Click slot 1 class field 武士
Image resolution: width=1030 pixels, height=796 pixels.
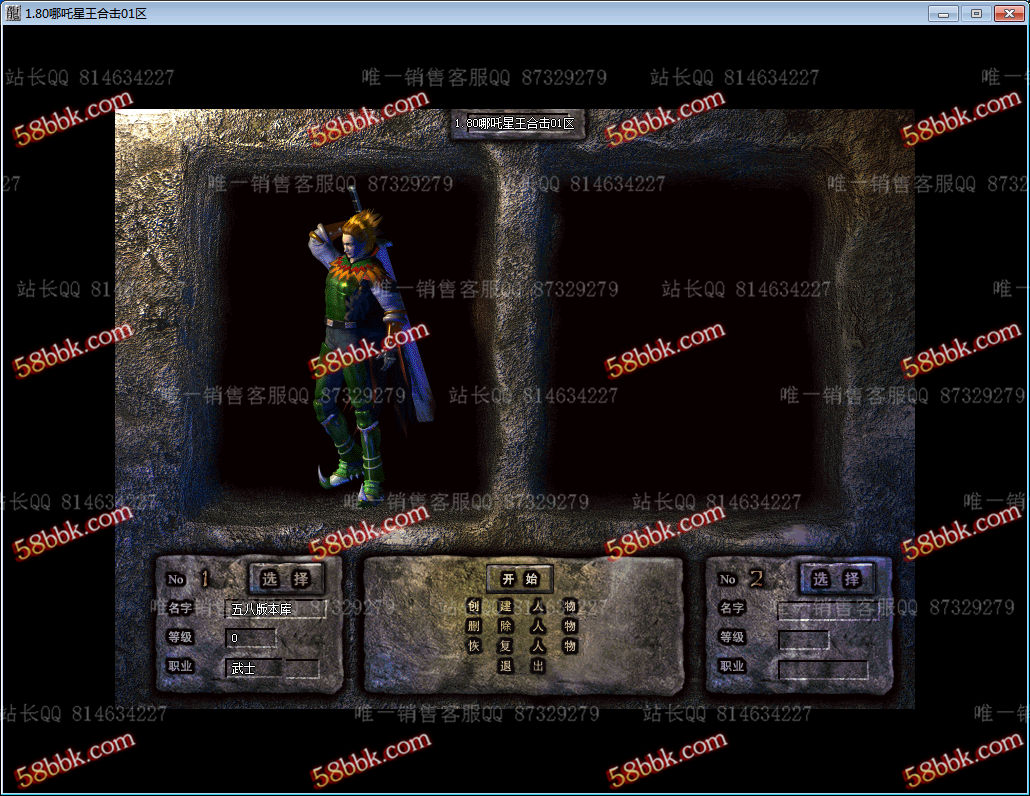click(272, 669)
